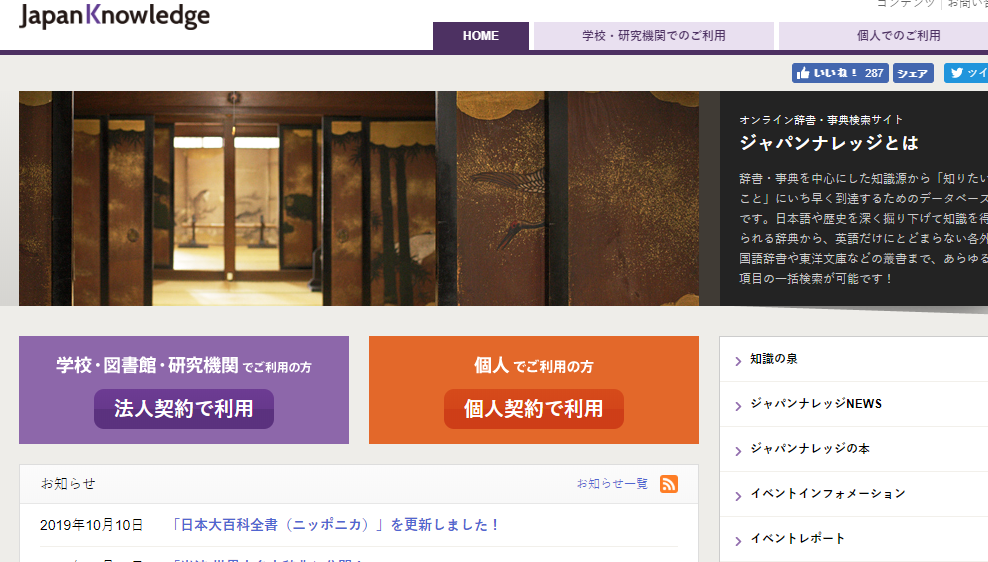Open 学校・研究機関でのご利用 tab
Screen dimensions: 988x562
(654, 36)
